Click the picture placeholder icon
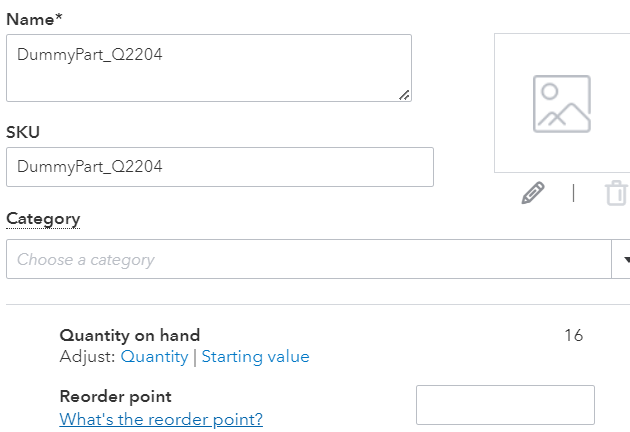630x432 pixels. point(561,104)
